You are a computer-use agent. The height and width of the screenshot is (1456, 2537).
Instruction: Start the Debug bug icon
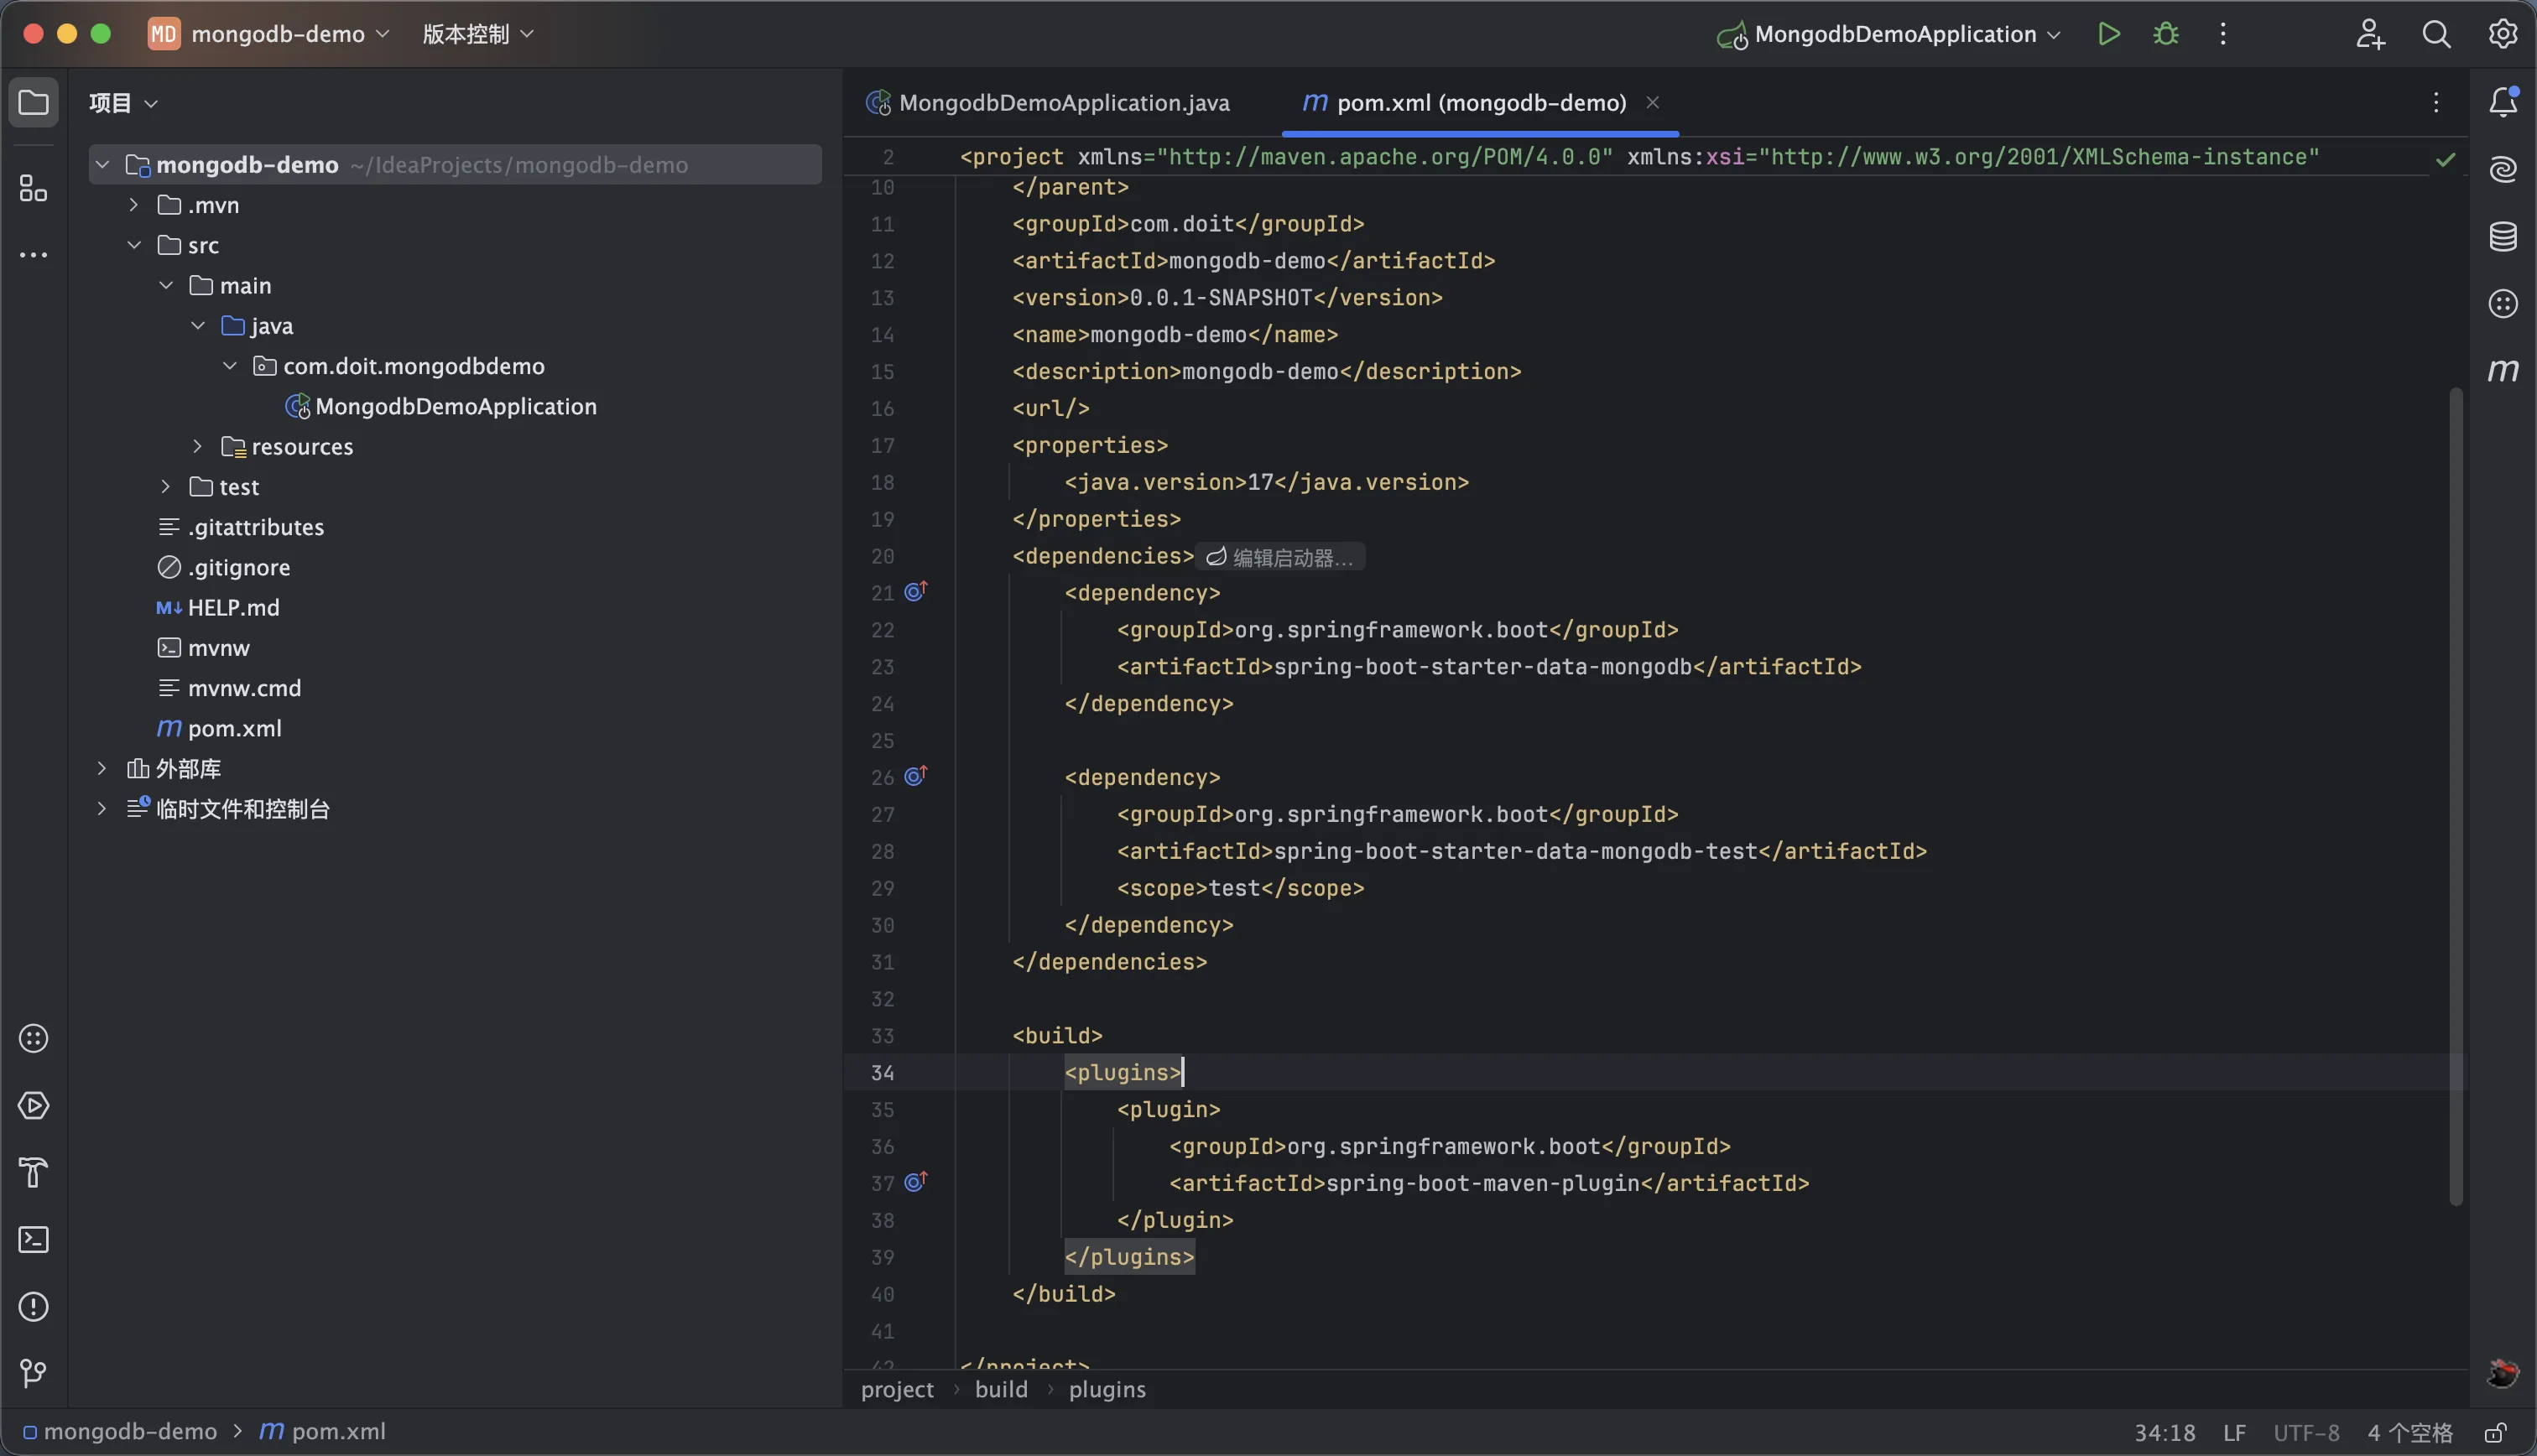tap(2165, 34)
